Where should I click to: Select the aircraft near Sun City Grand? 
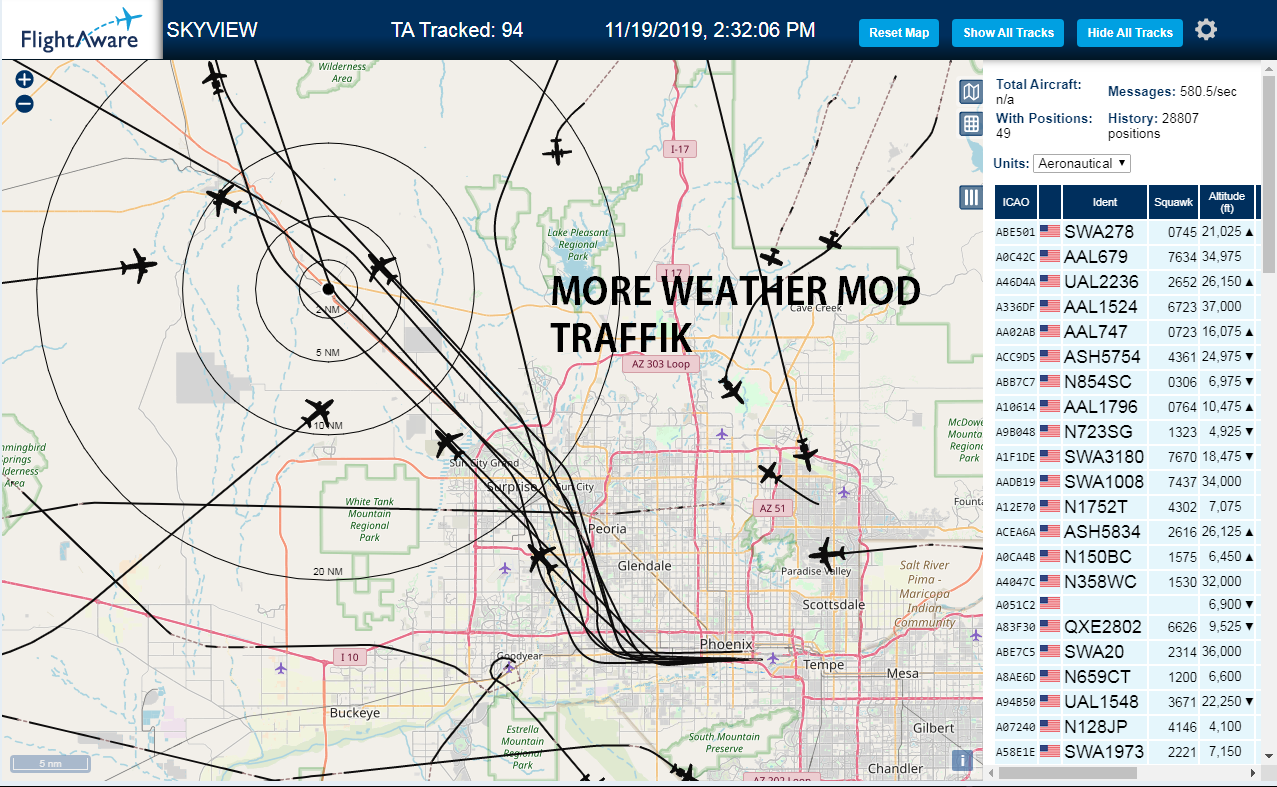[449, 442]
